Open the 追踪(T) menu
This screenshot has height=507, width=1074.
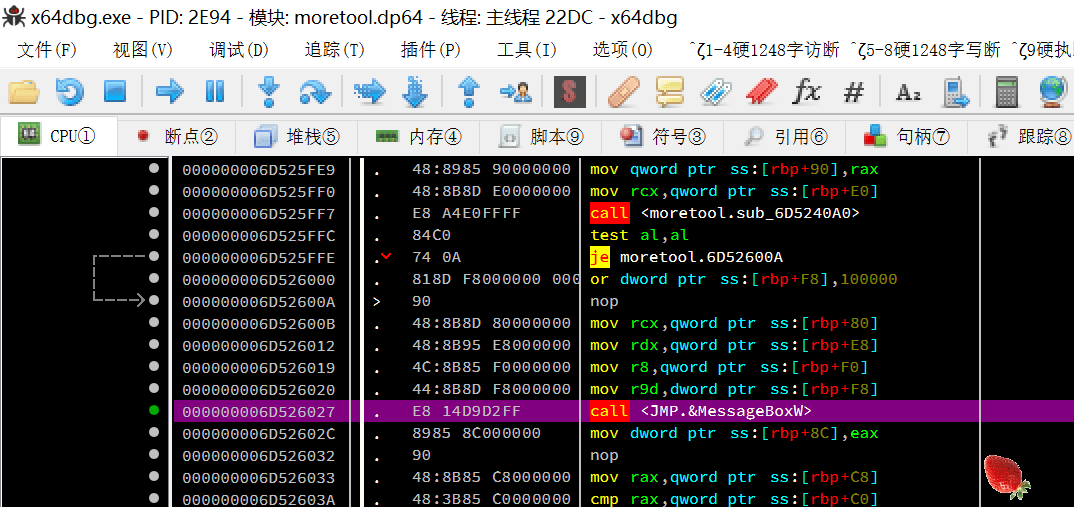(334, 50)
